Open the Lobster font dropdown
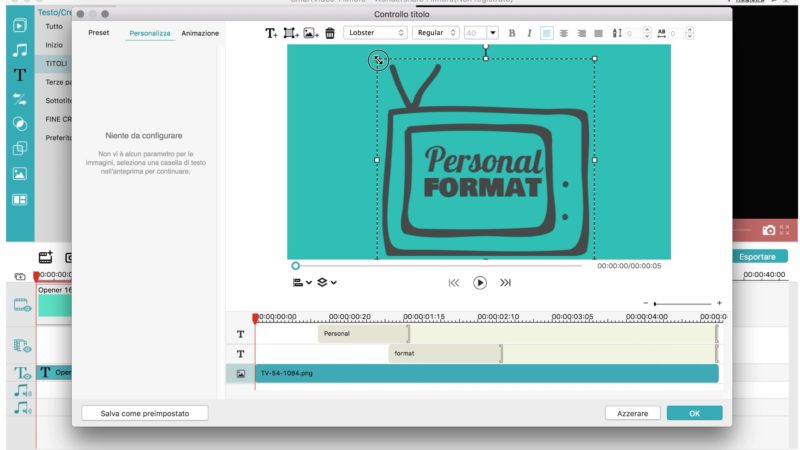Image resolution: width=800 pixels, height=450 pixels. click(x=375, y=33)
